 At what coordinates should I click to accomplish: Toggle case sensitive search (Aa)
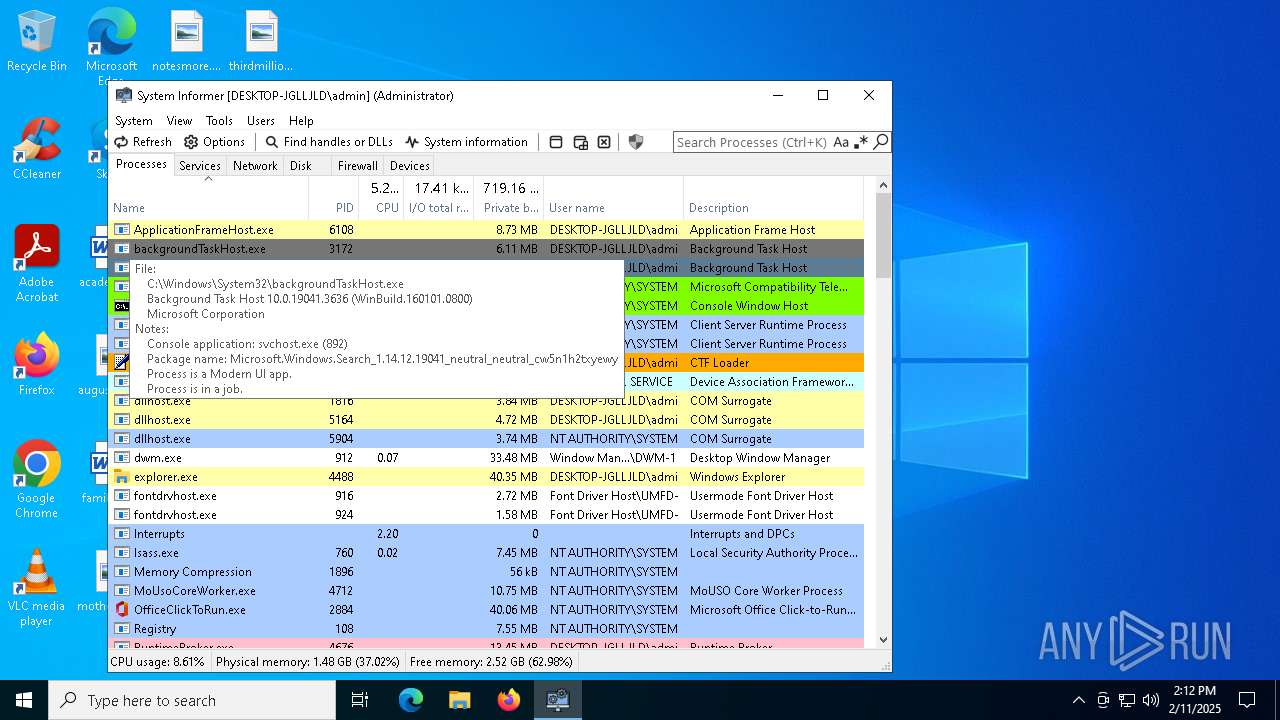841,142
